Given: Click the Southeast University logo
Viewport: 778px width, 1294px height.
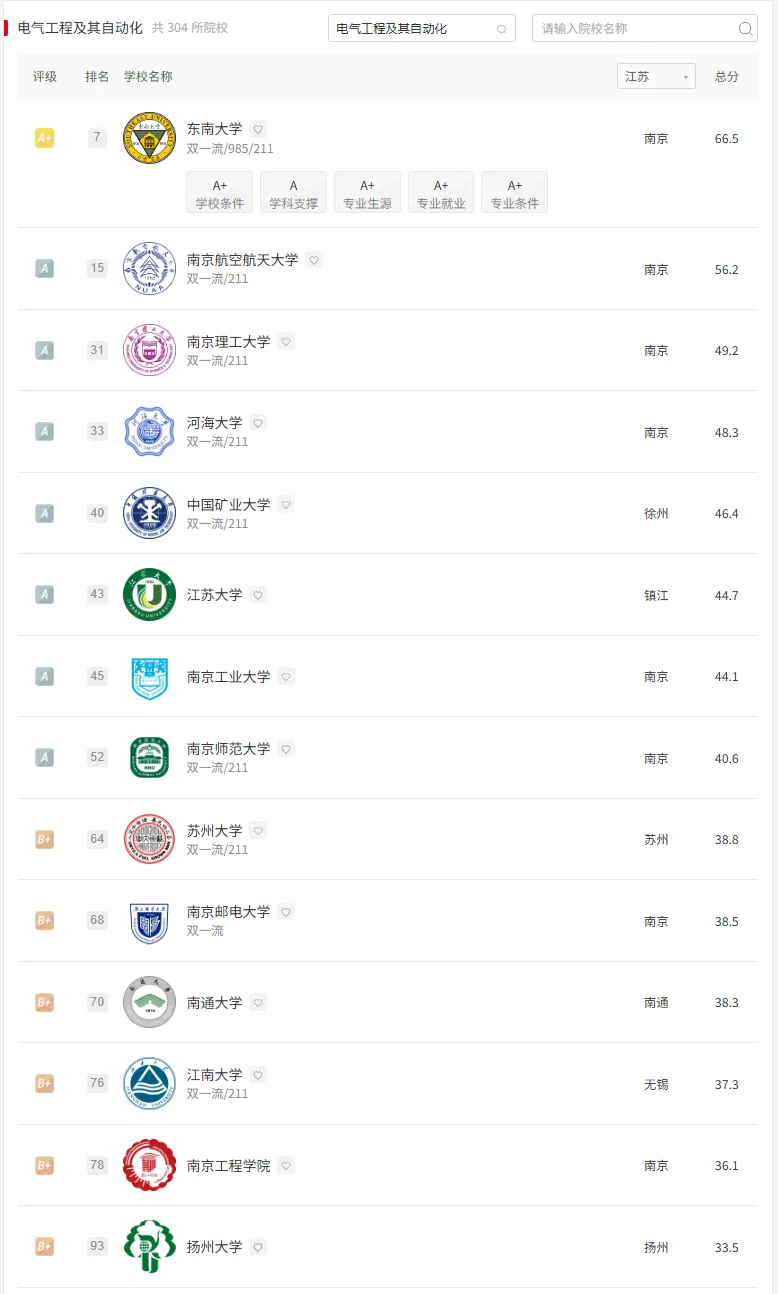Looking at the screenshot, I should click(149, 138).
